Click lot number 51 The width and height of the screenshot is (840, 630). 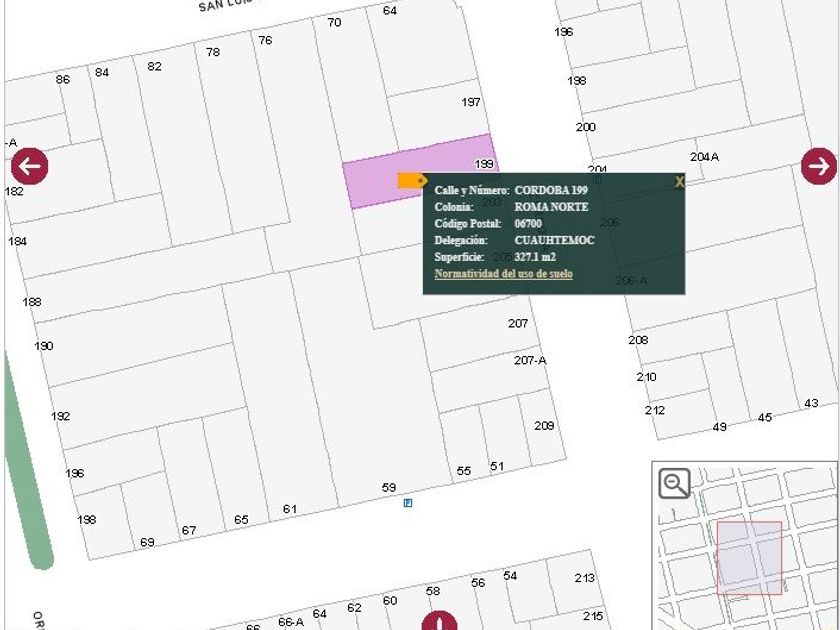pyautogui.click(x=497, y=466)
